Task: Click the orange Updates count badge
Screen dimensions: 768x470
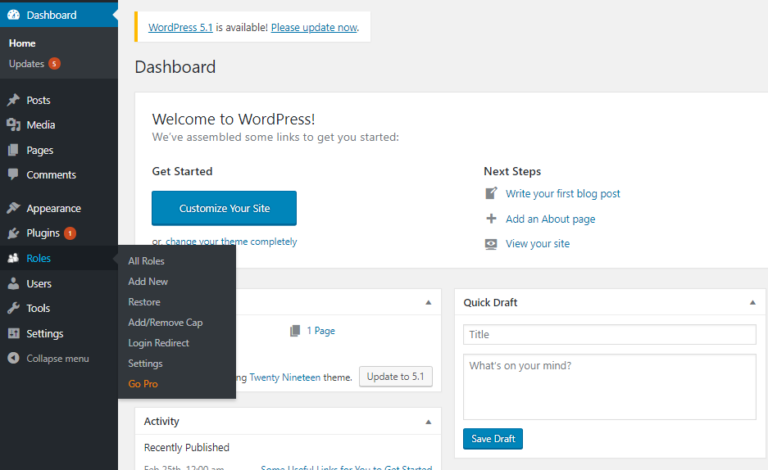Action: click(x=54, y=64)
